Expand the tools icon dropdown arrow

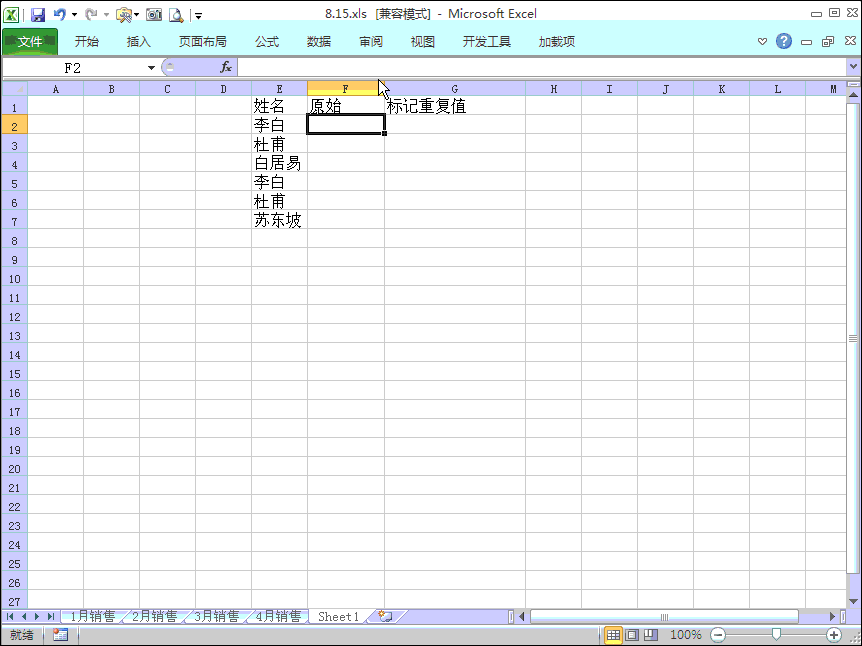click(136, 15)
